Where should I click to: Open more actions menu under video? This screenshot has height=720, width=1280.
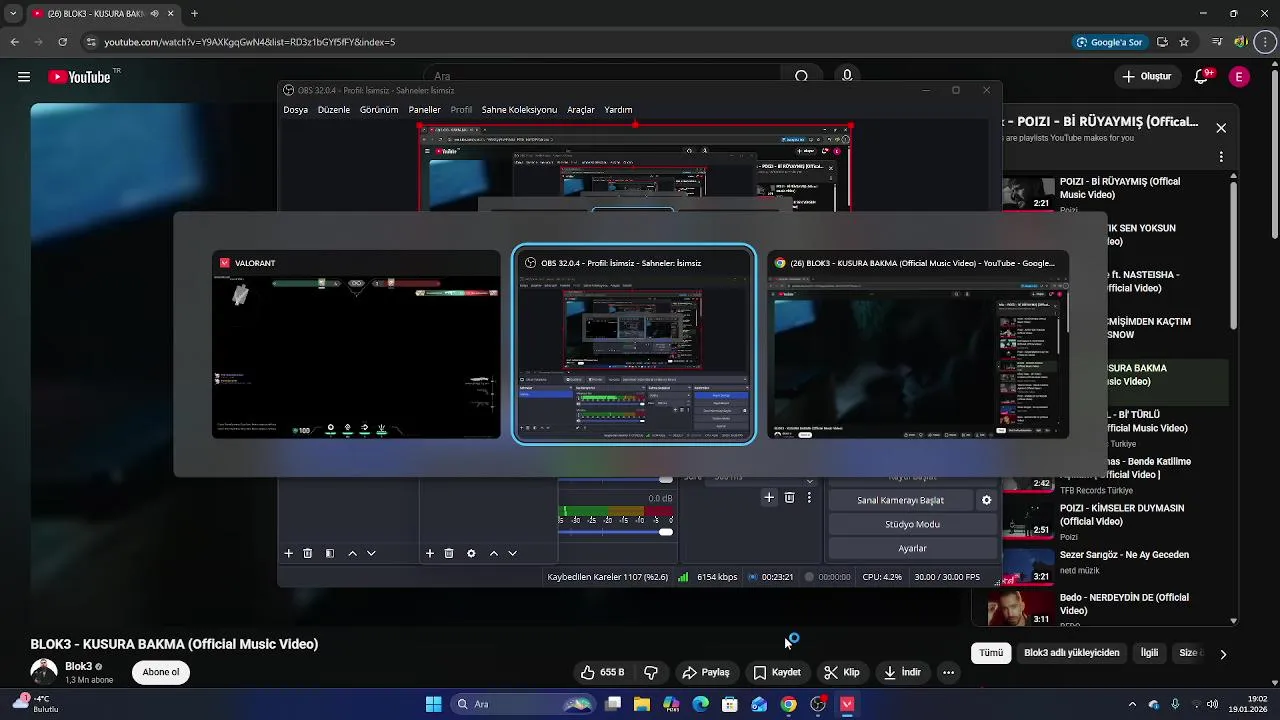(x=948, y=673)
